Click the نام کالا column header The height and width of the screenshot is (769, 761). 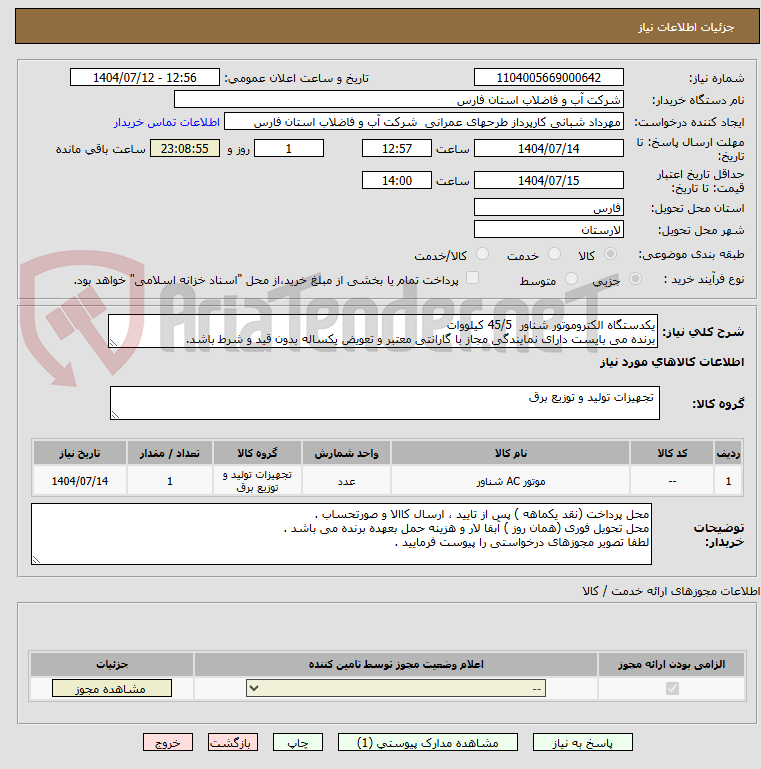pos(510,453)
